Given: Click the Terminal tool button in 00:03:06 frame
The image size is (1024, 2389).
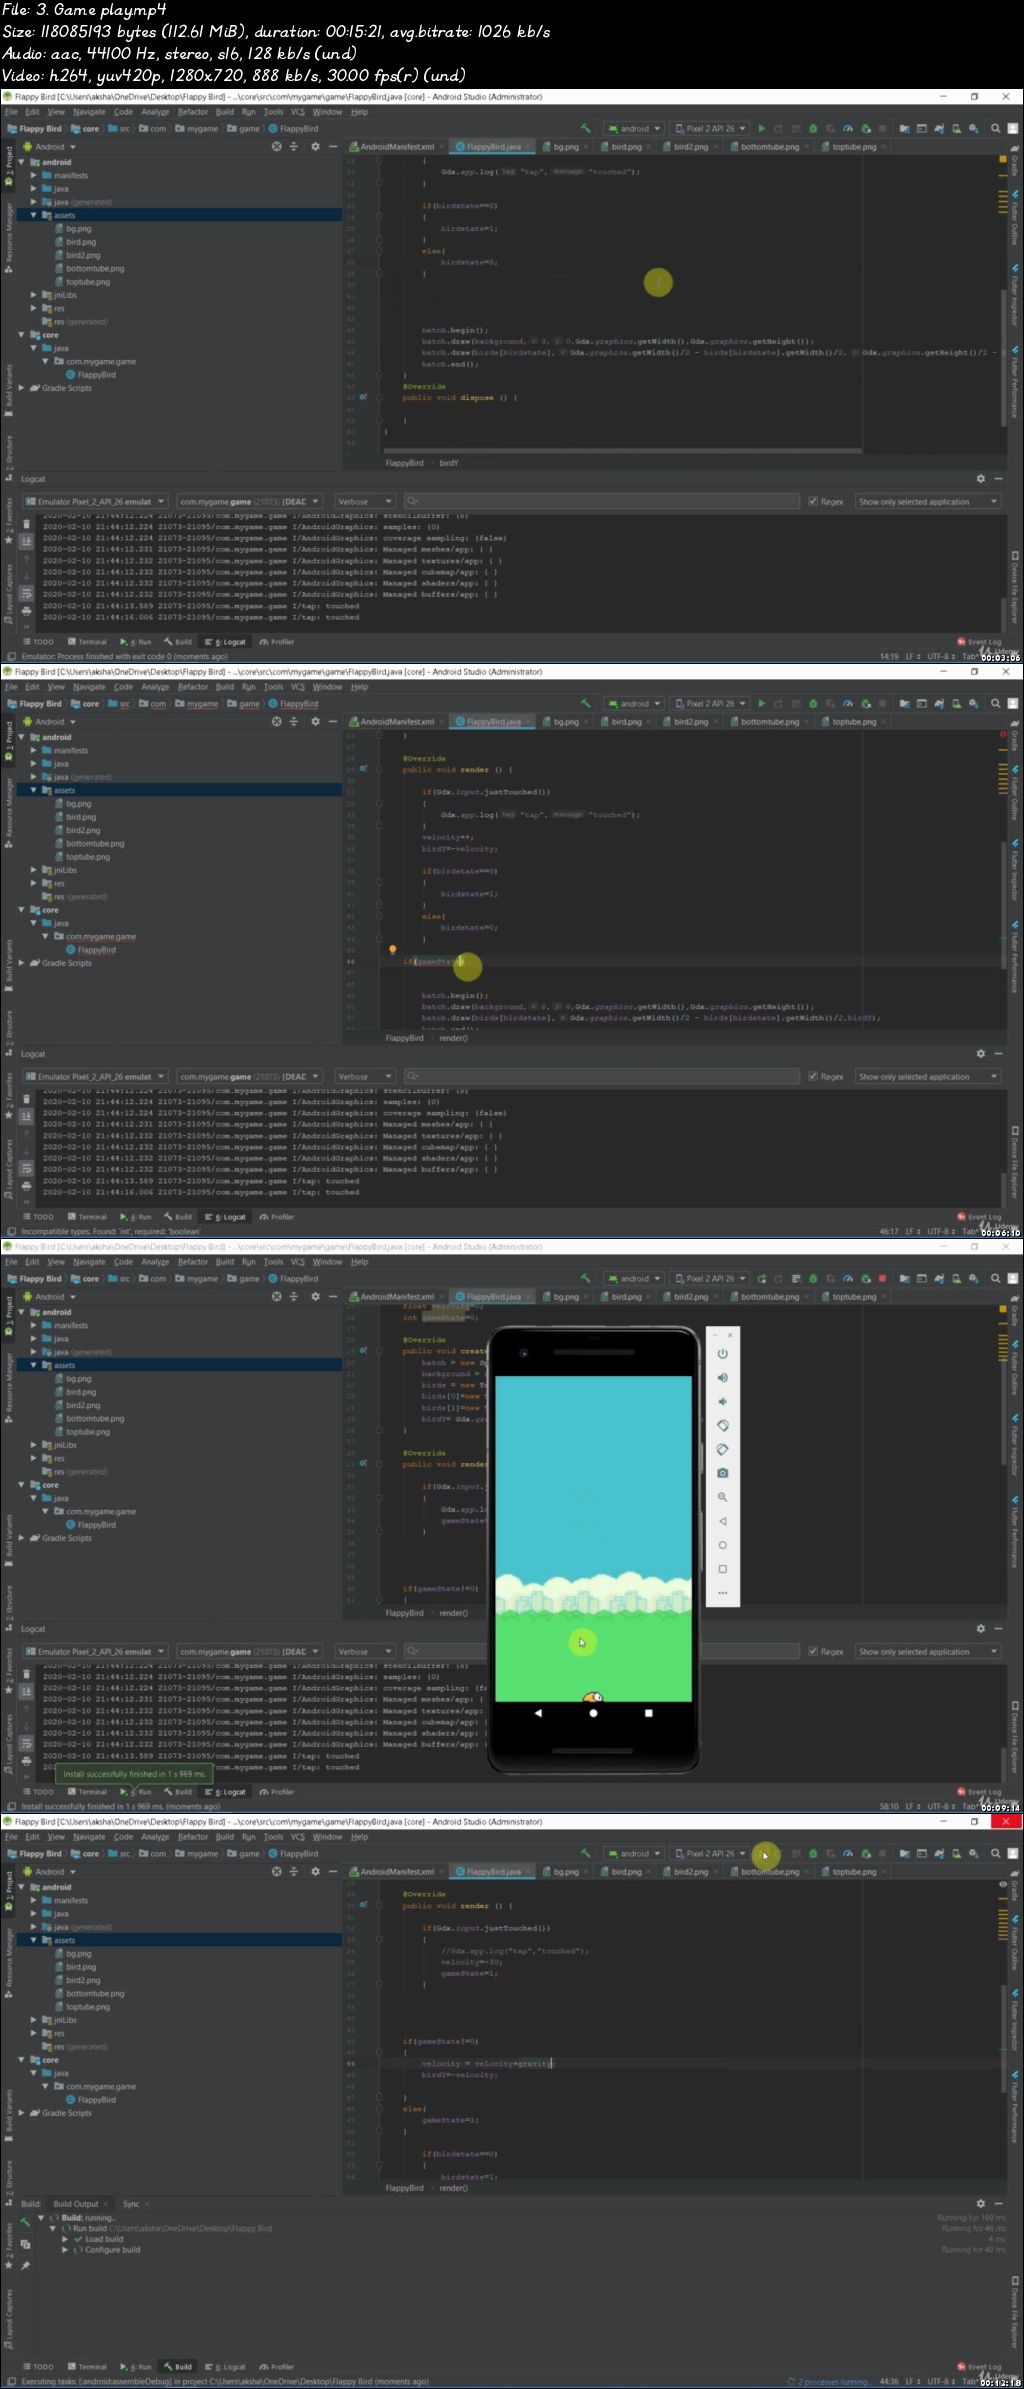Looking at the screenshot, I should 87,642.
